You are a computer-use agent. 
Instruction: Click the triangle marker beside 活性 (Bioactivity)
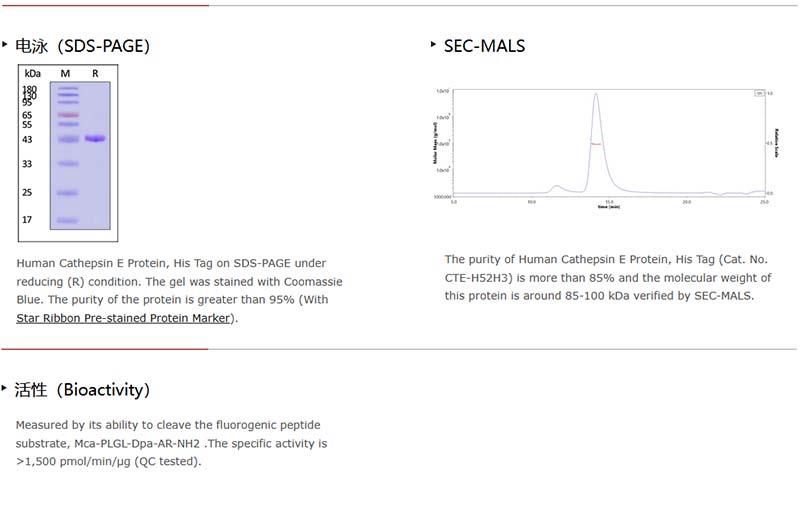[x=6, y=387]
